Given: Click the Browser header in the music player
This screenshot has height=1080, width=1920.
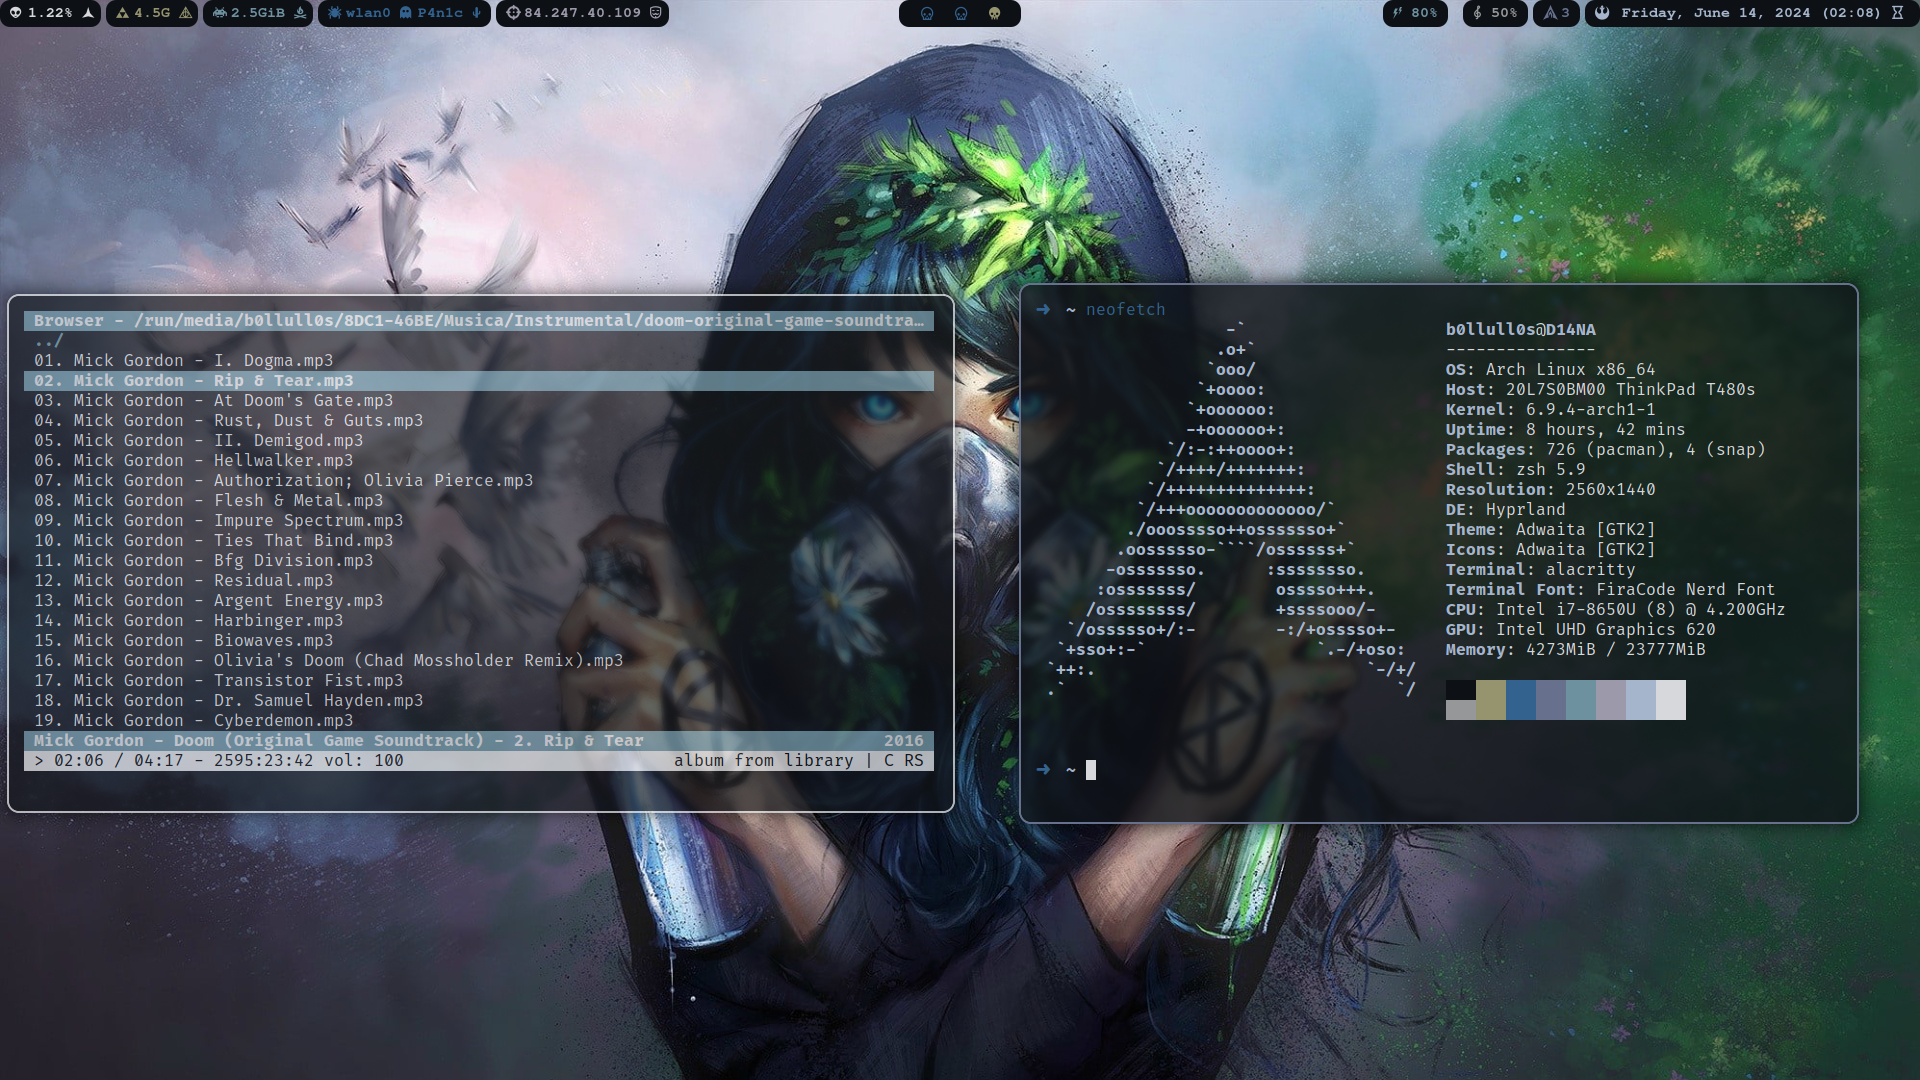Looking at the screenshot, I should (69, 320).
